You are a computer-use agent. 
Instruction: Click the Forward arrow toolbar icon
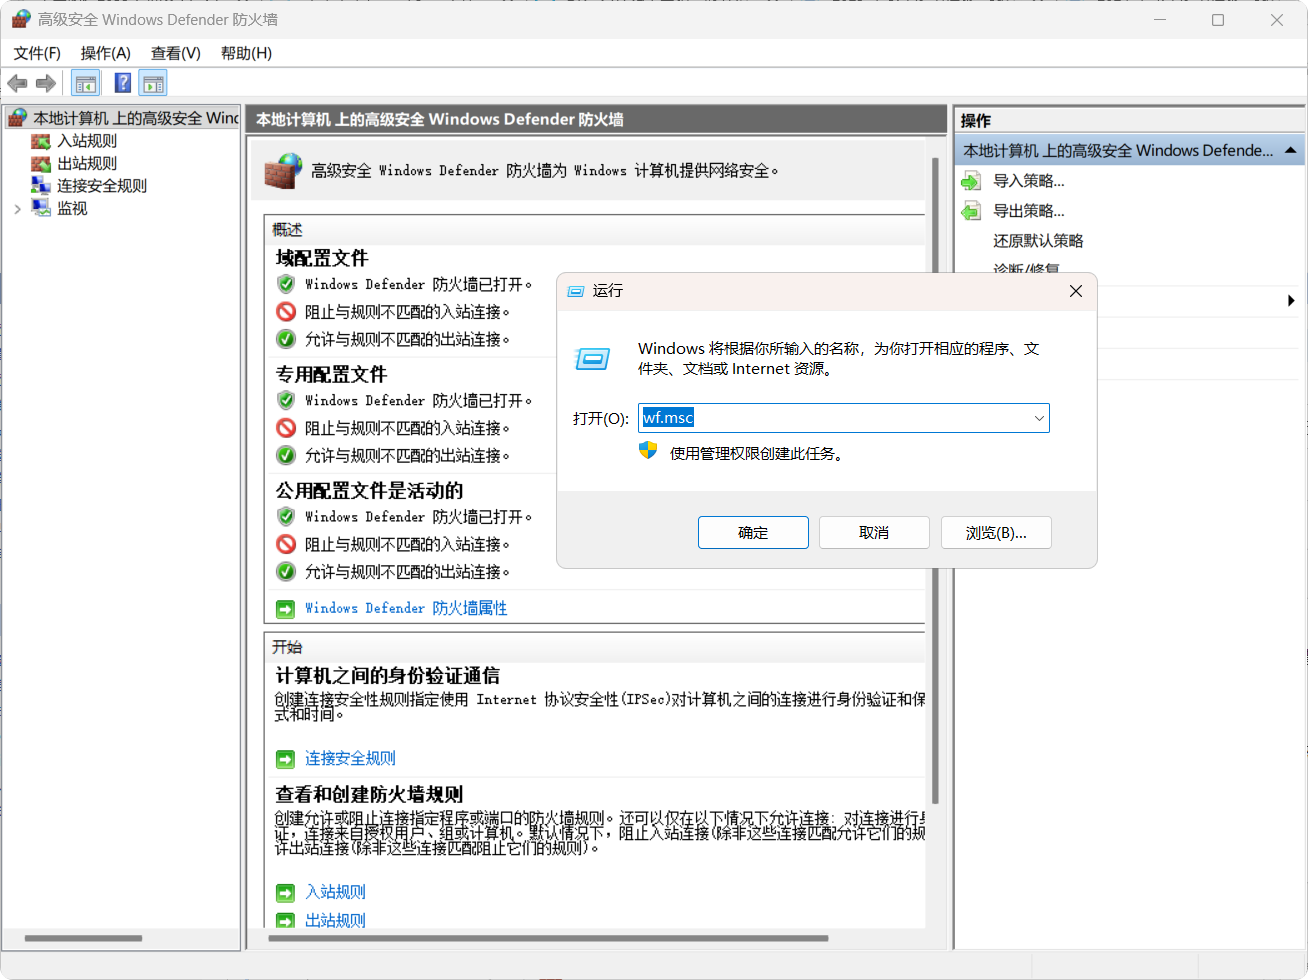coord(45,83)
